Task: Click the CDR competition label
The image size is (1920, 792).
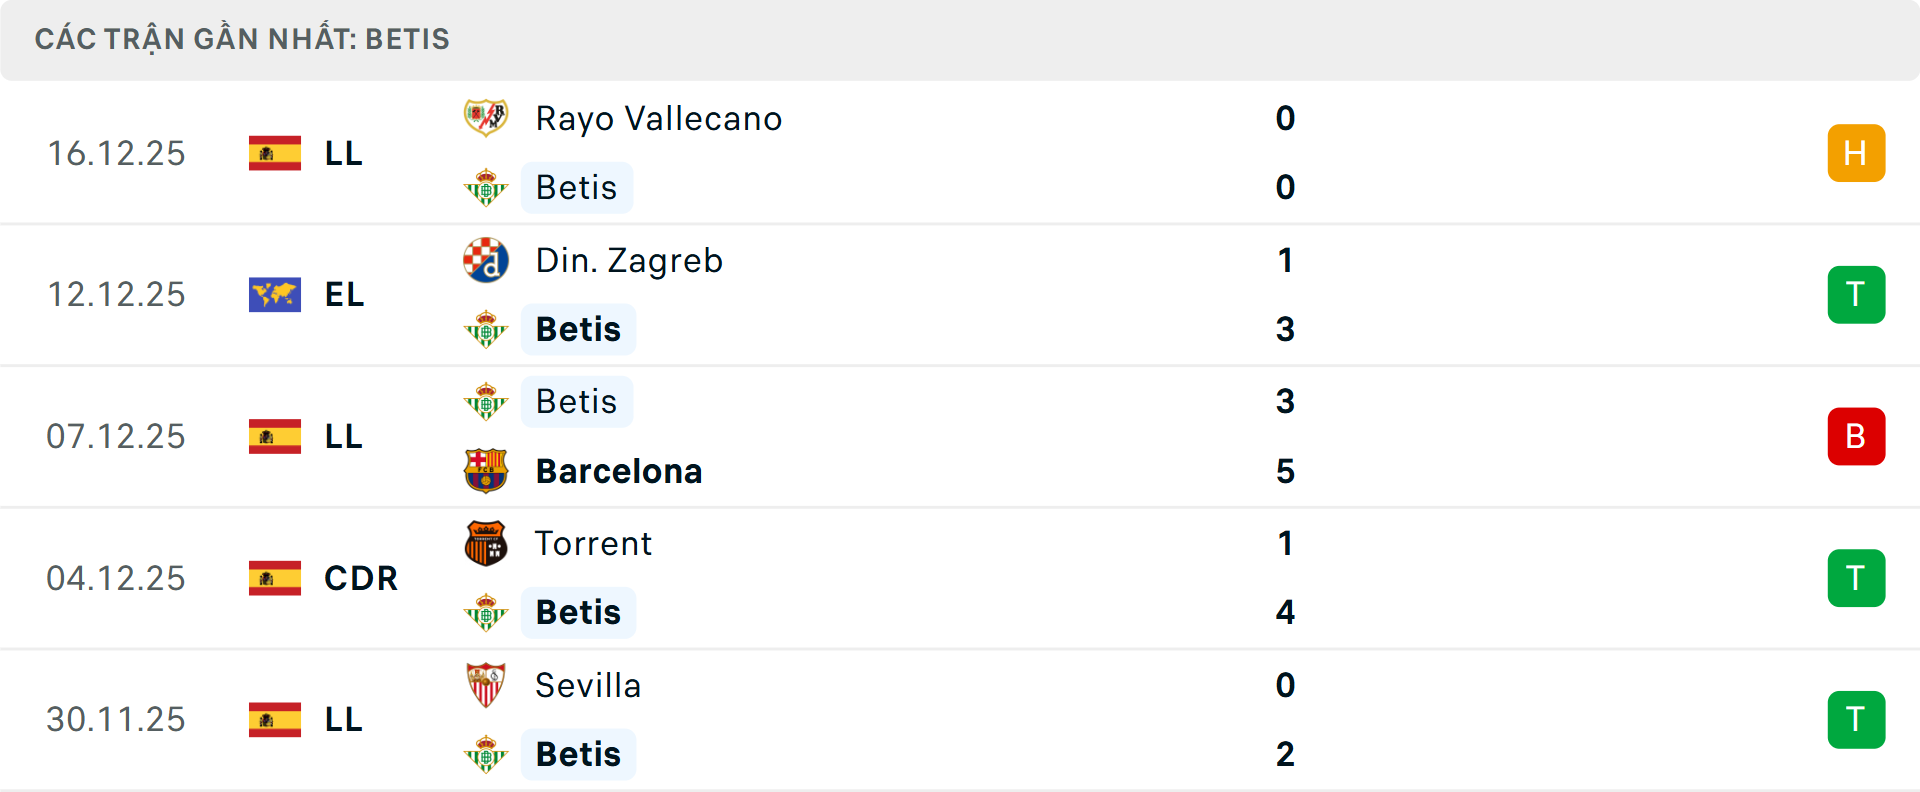Action: 360,578
